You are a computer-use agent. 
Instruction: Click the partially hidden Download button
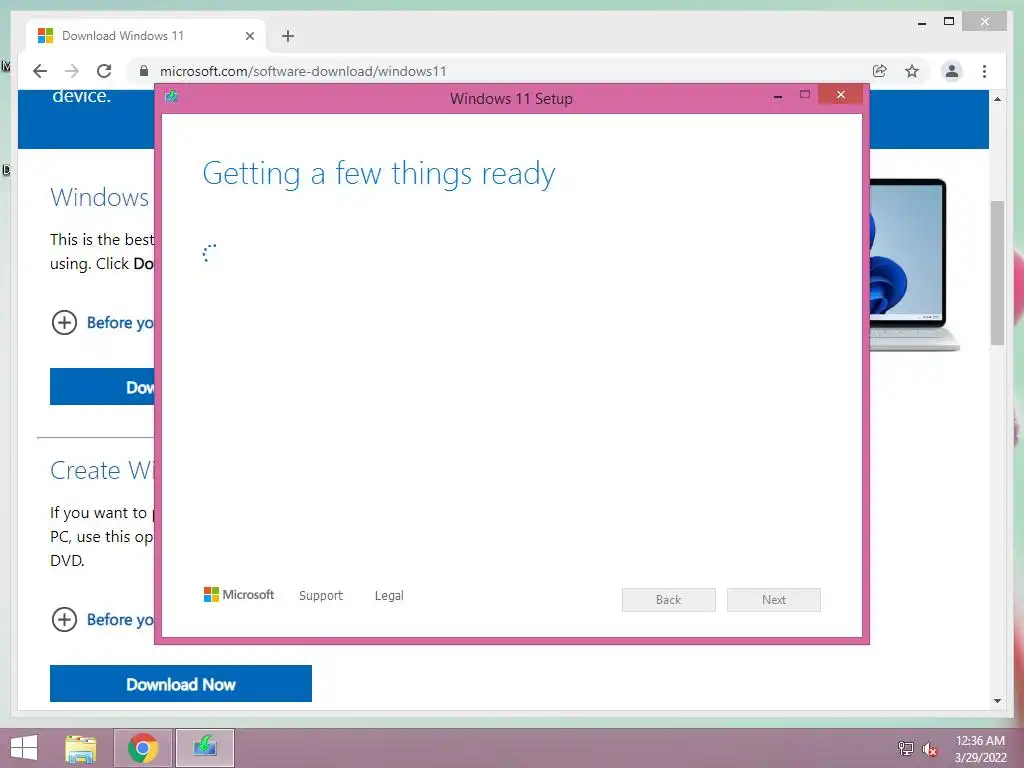point(103,387)
